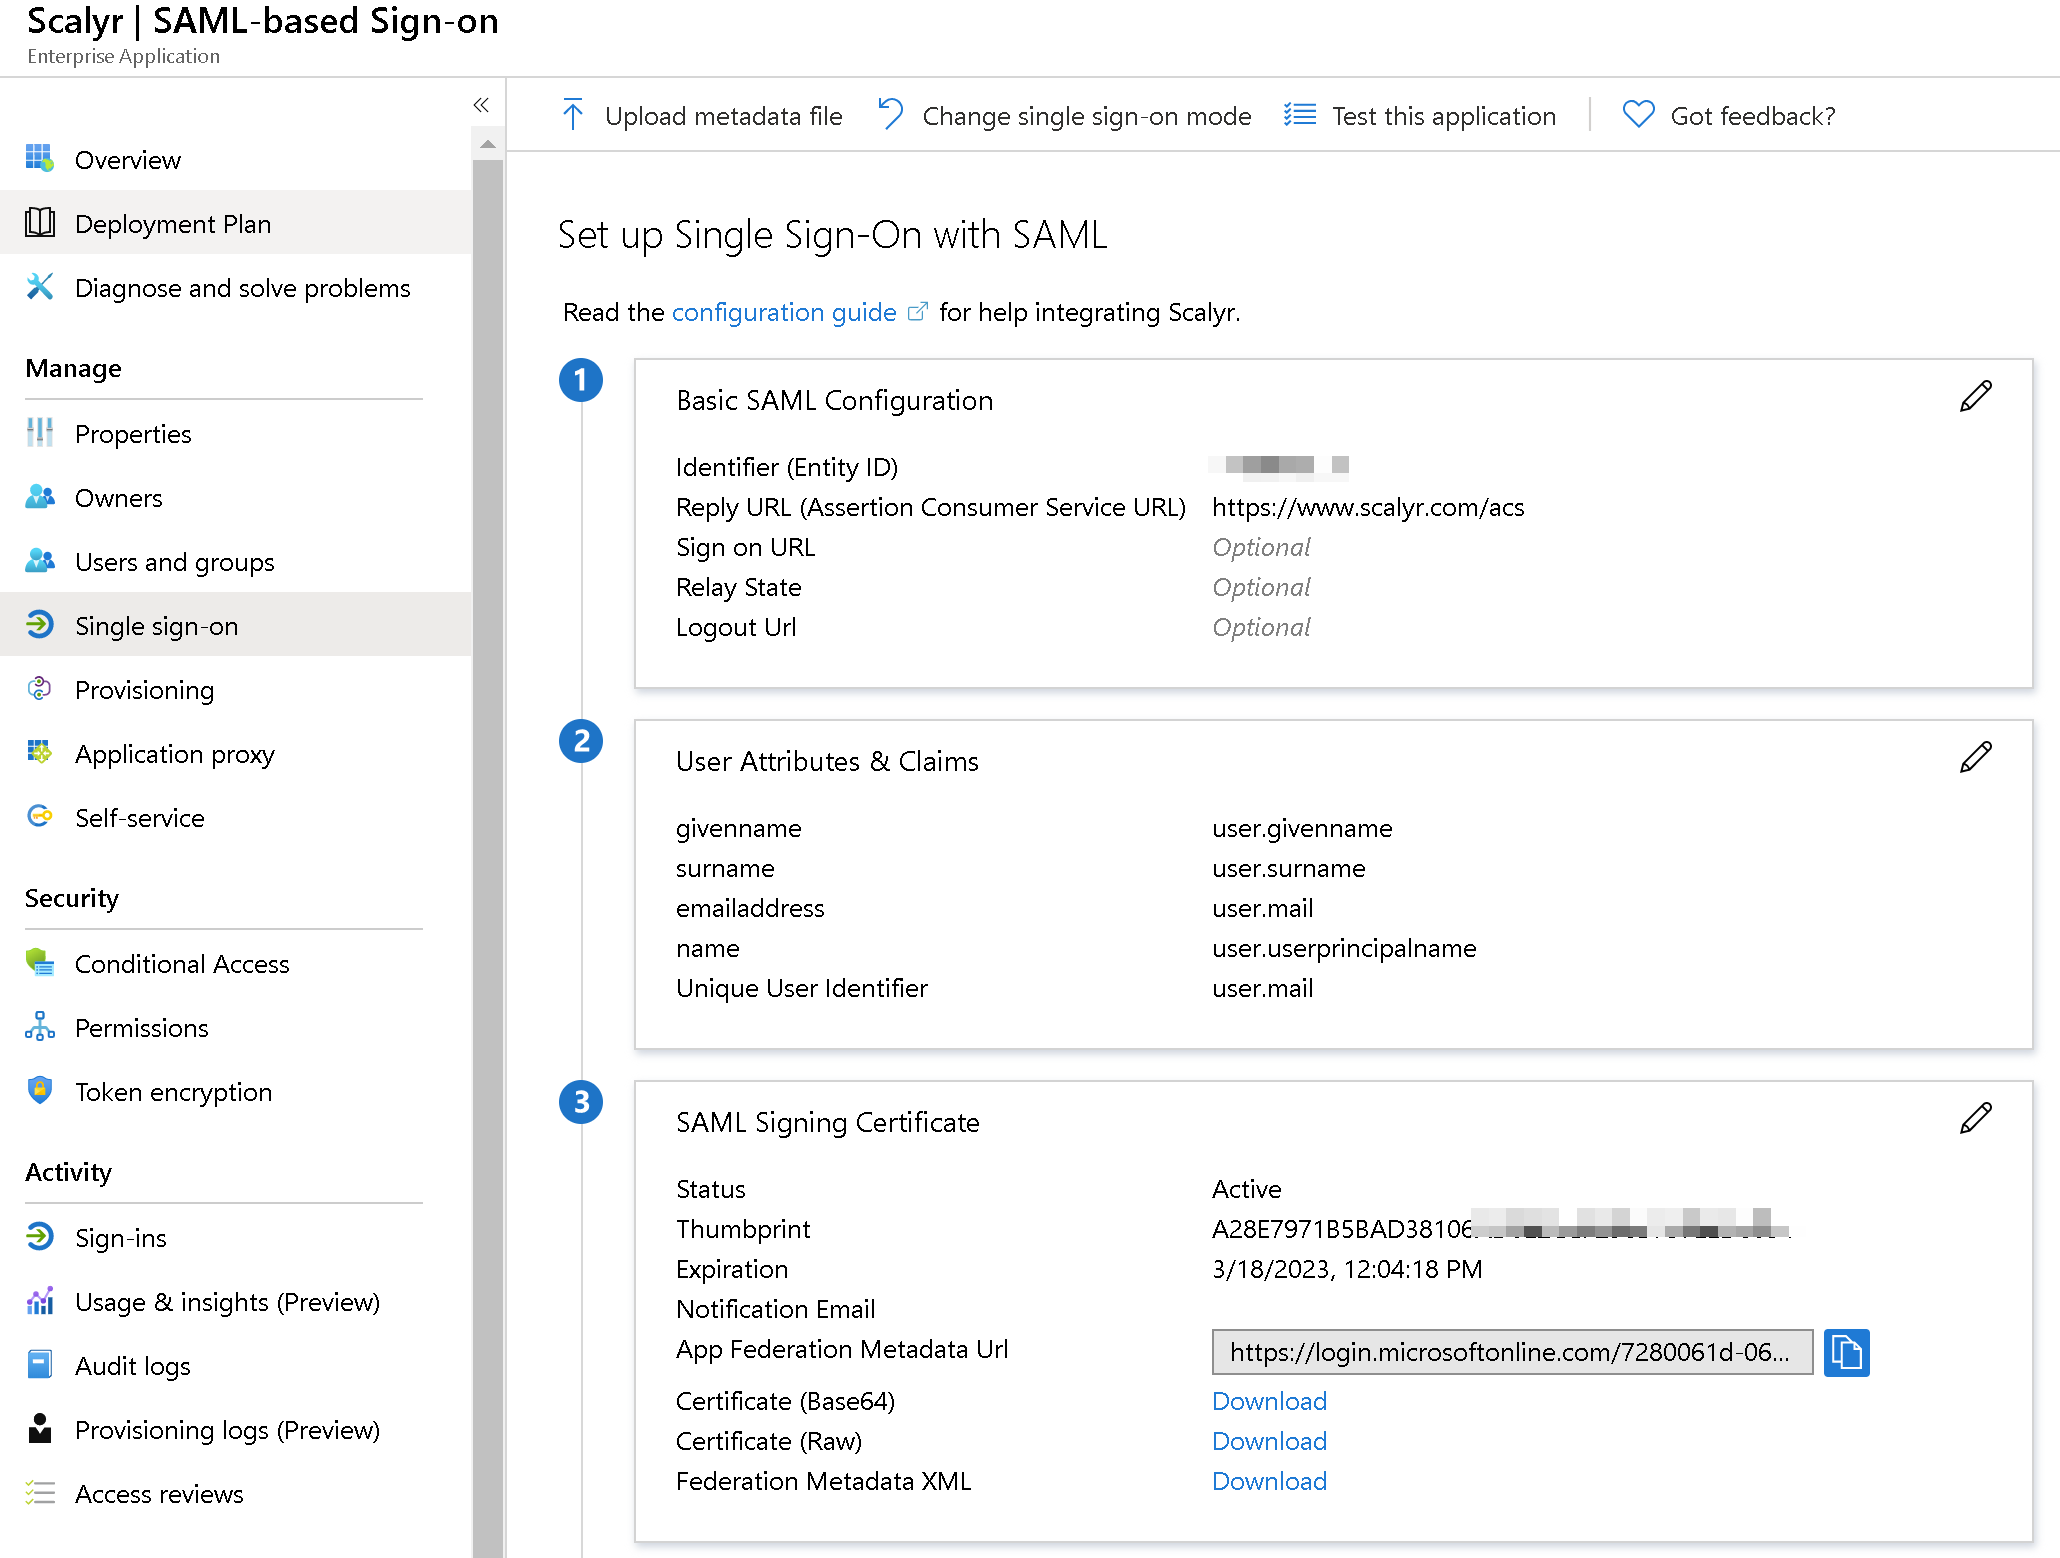Download Certificate (Base64)
Image resolution: width=2060 pixels, height=1558 pixels.
tap(1269, 1401)
